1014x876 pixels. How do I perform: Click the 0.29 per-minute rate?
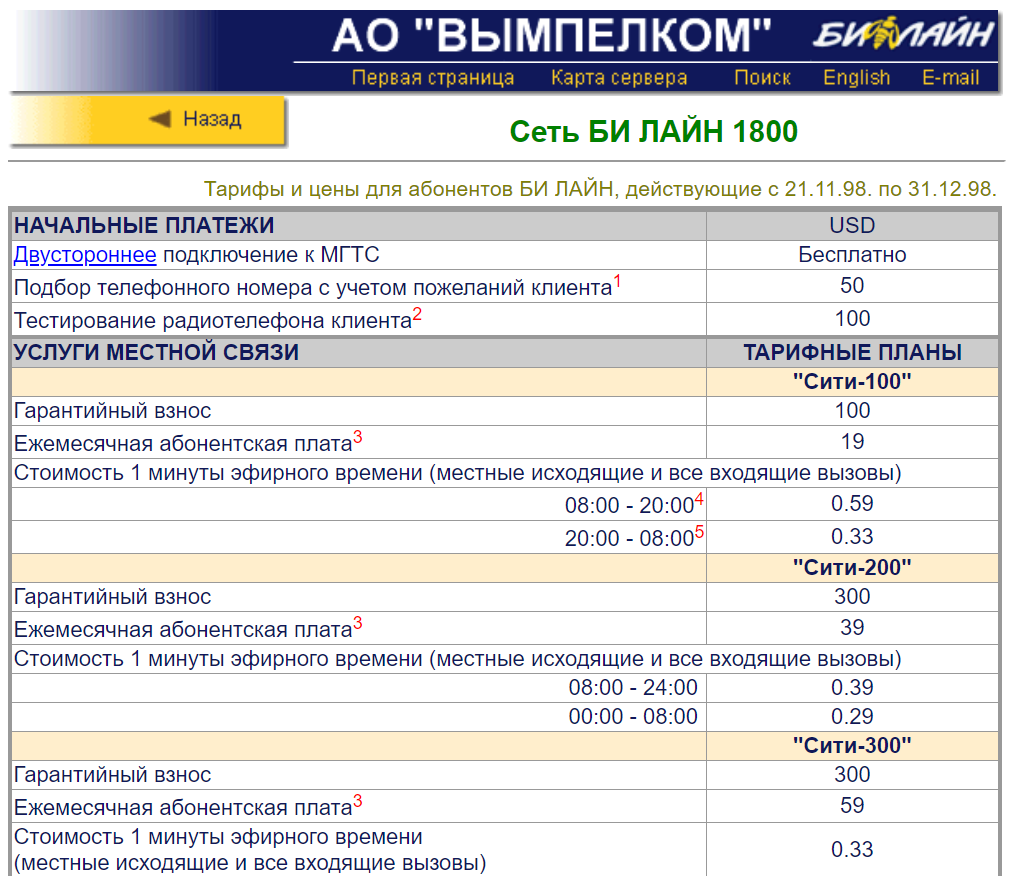(x=852, y=716)
